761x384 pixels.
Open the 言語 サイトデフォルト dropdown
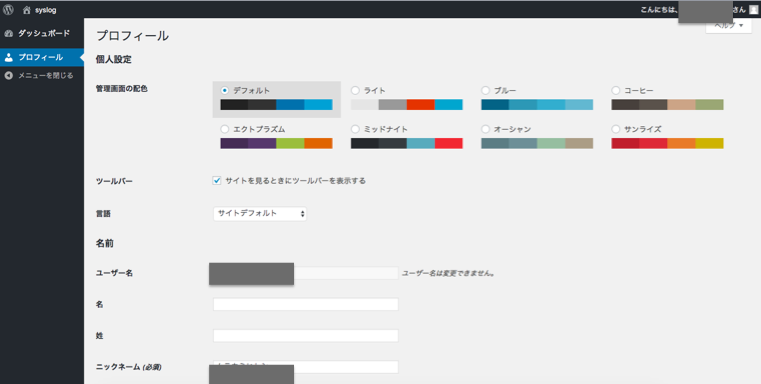[260, 214]
